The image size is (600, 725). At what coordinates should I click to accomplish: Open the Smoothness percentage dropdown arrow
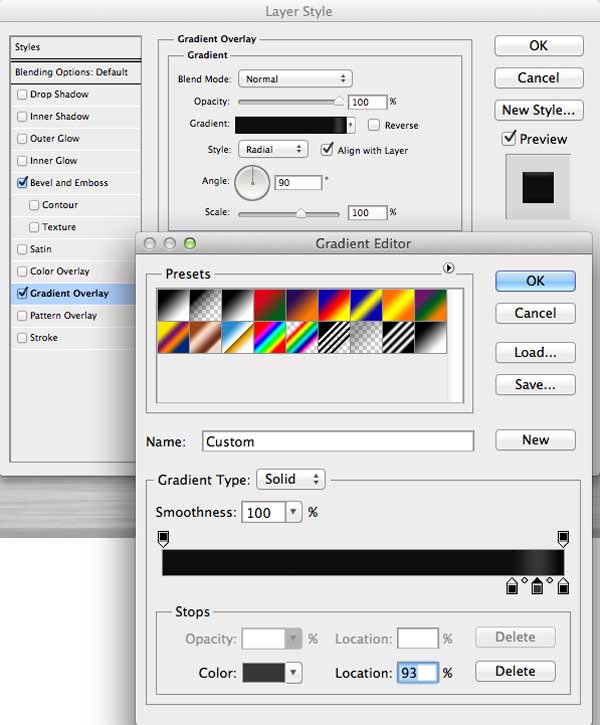click(x=293, y=512)
